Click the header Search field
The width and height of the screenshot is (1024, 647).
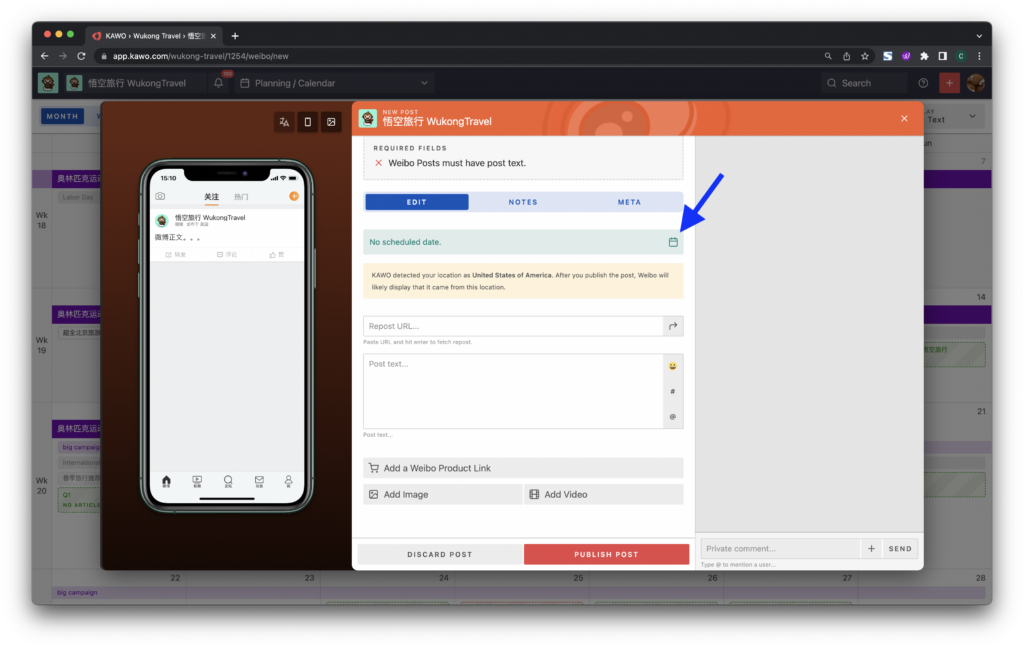(863, 83)
